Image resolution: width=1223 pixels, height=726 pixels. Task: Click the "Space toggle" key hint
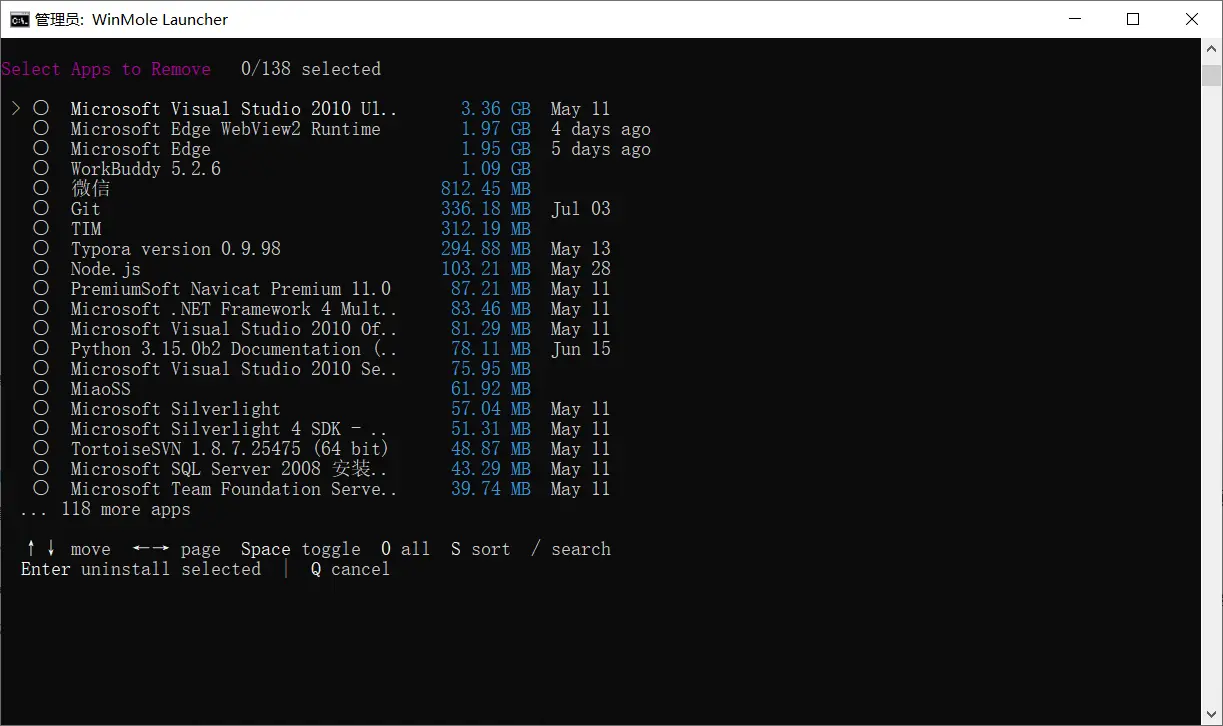pyautogui.click(x=301, y=549)
